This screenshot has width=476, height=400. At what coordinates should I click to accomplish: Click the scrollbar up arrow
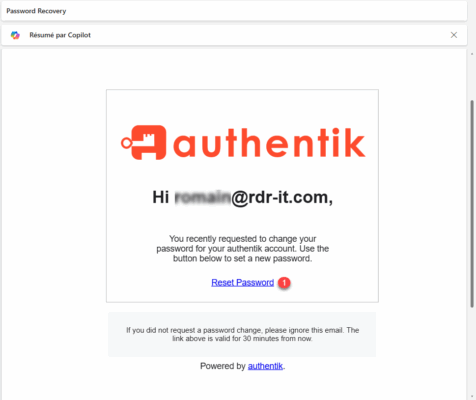coord(472,54)
